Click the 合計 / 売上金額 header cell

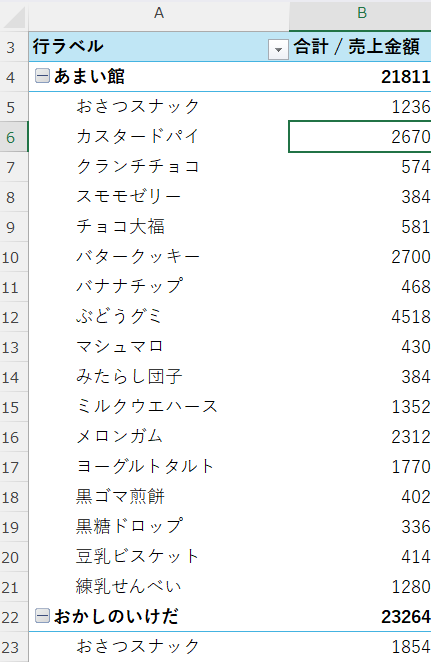coord(360,46)
